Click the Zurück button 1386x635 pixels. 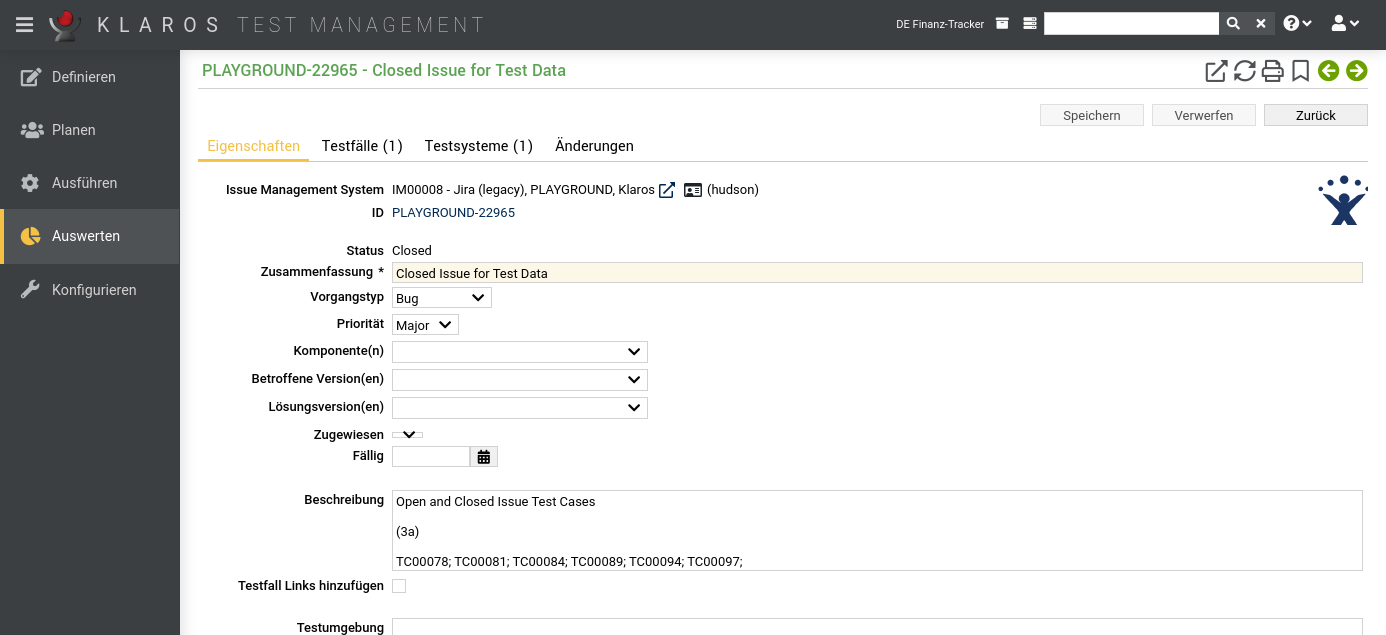click(x=1315, y=115)
